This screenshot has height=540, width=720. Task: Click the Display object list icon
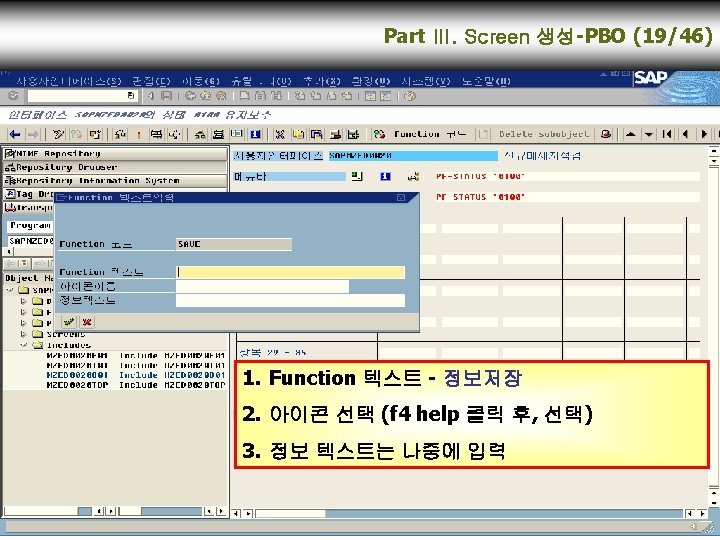(x=200, y=135)
